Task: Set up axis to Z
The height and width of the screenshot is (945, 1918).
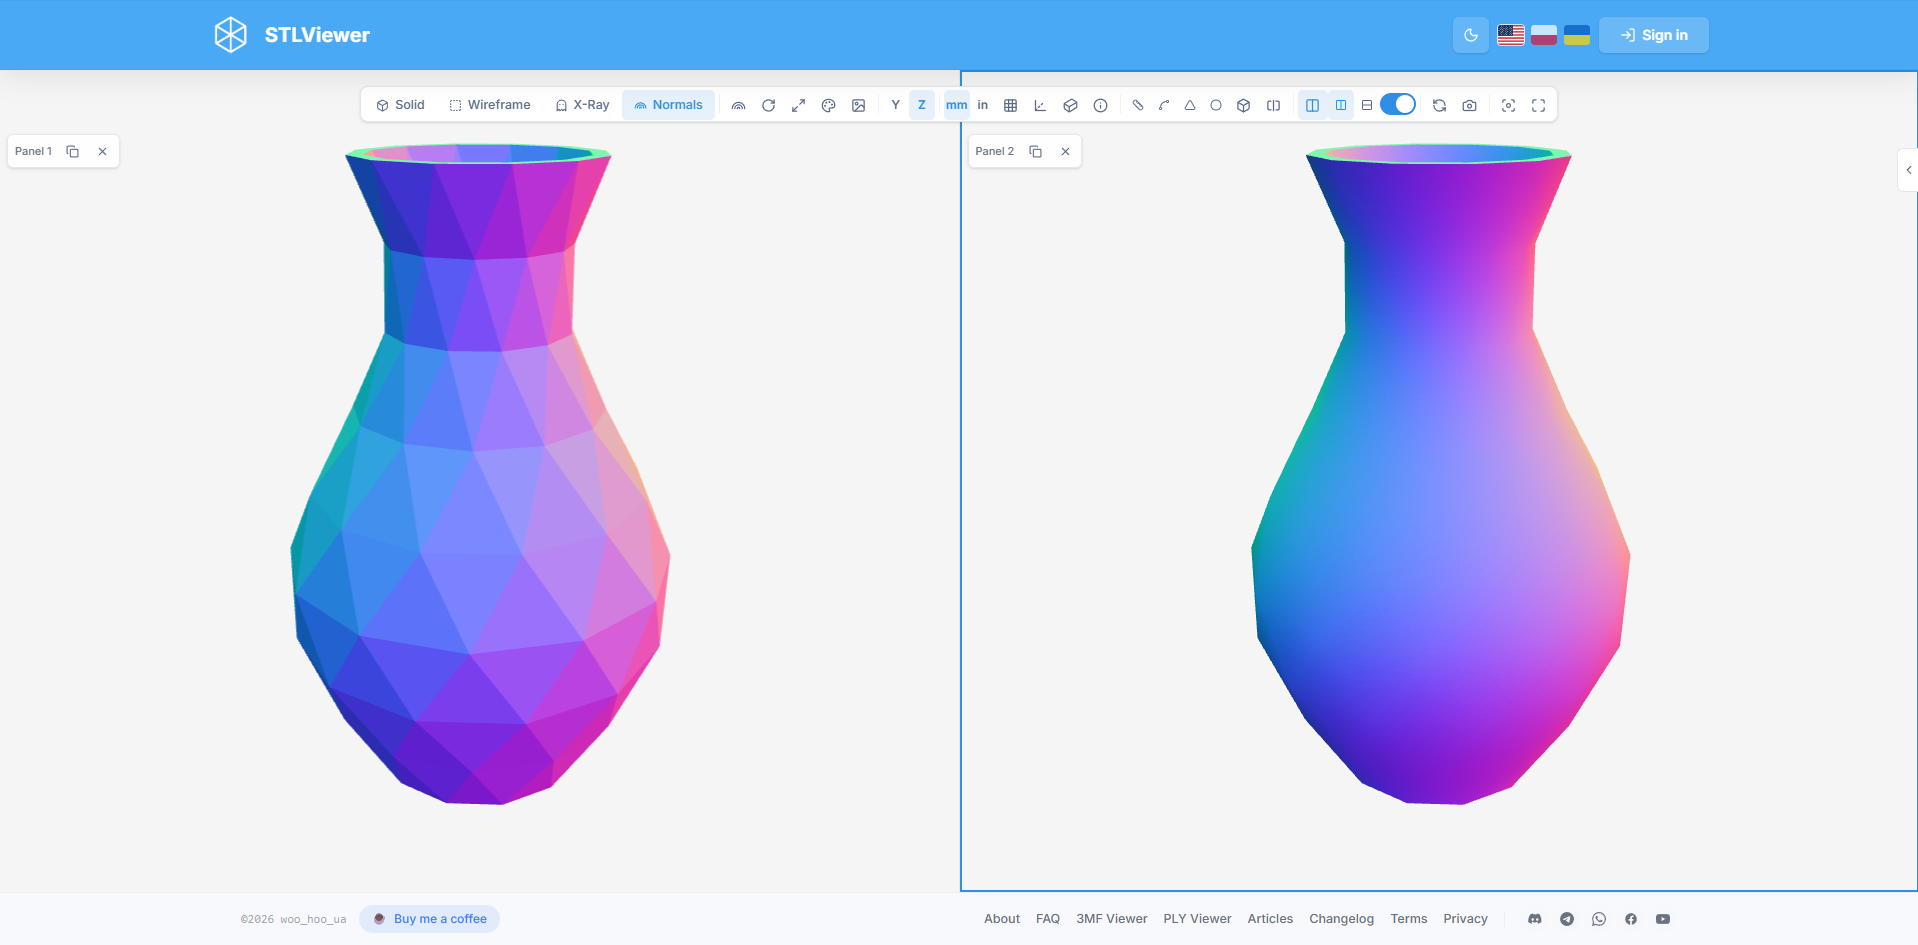Action: [922, 105]
